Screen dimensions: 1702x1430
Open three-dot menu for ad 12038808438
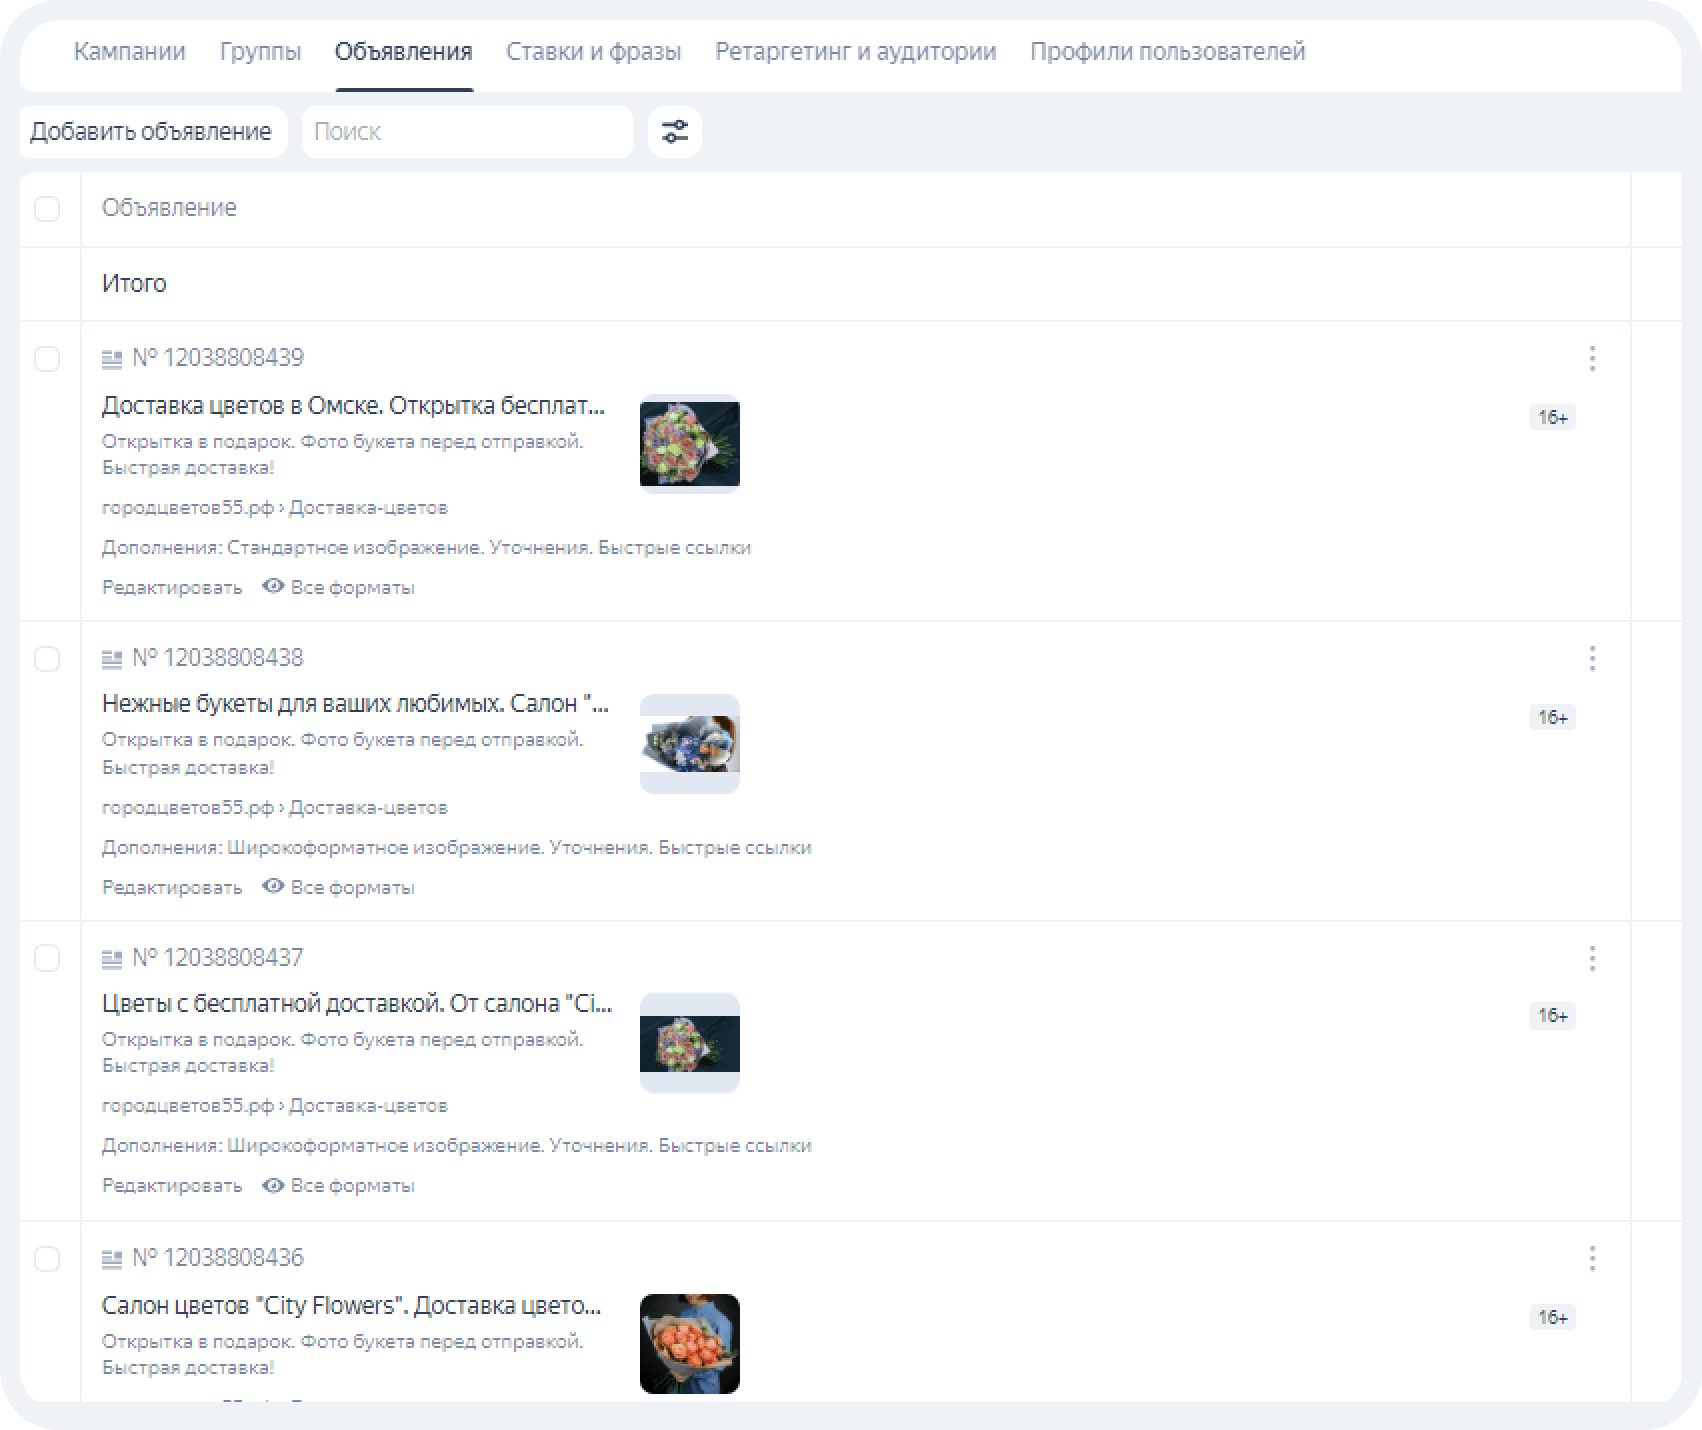pos(1592,658)
